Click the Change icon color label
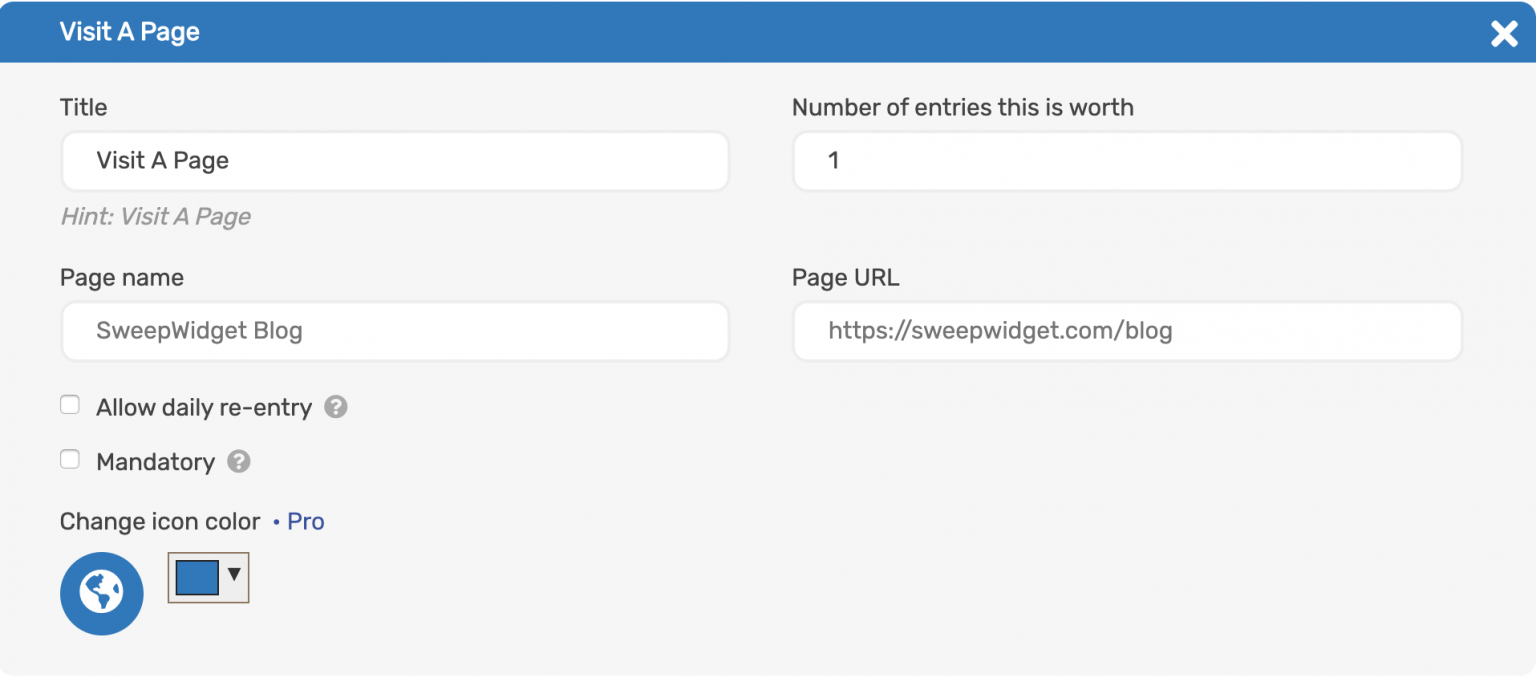This screenshot has width=1536, height=678. (158, 521)
